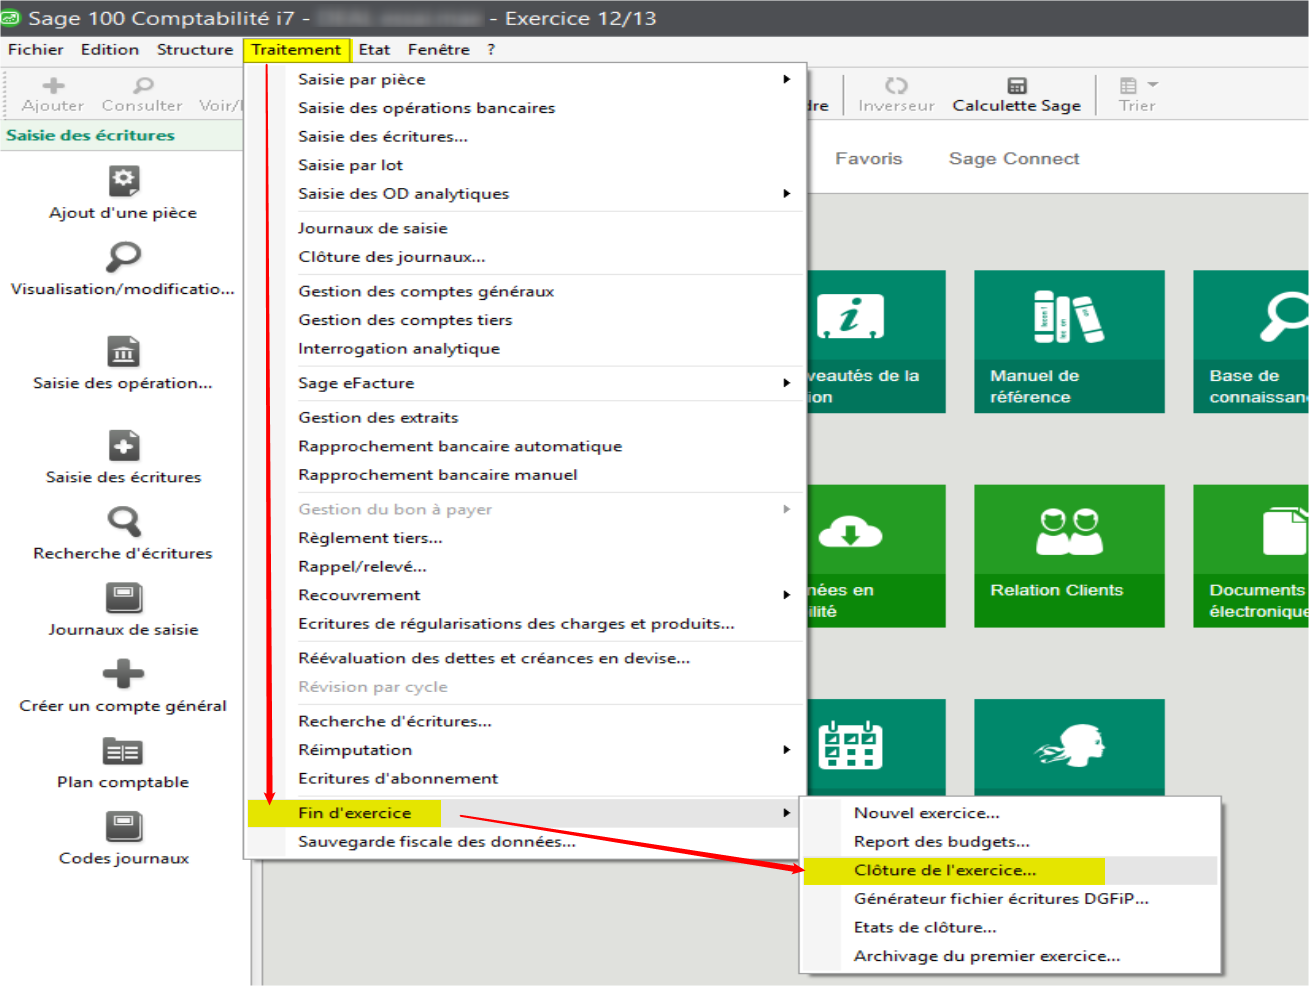Open Ajout d'une pièce sidebar icon
Image resolution: width=1309 pixels, height=986 pixels.
click(x=123, y=181)
